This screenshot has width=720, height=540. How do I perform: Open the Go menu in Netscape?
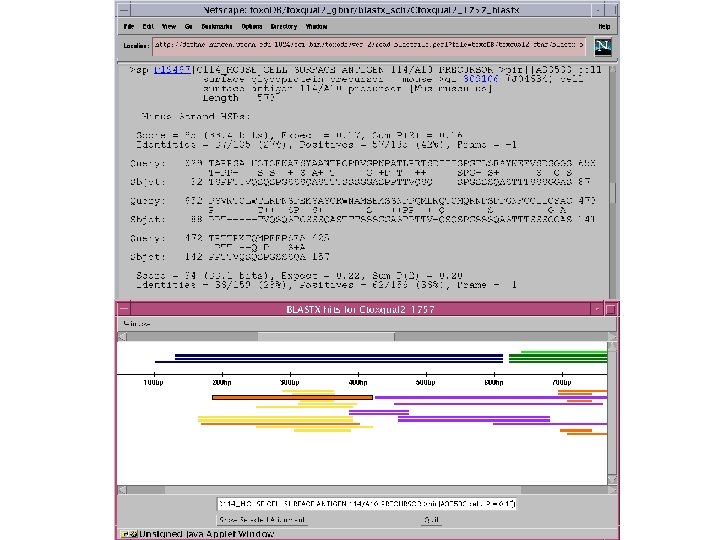coord(188,27)
